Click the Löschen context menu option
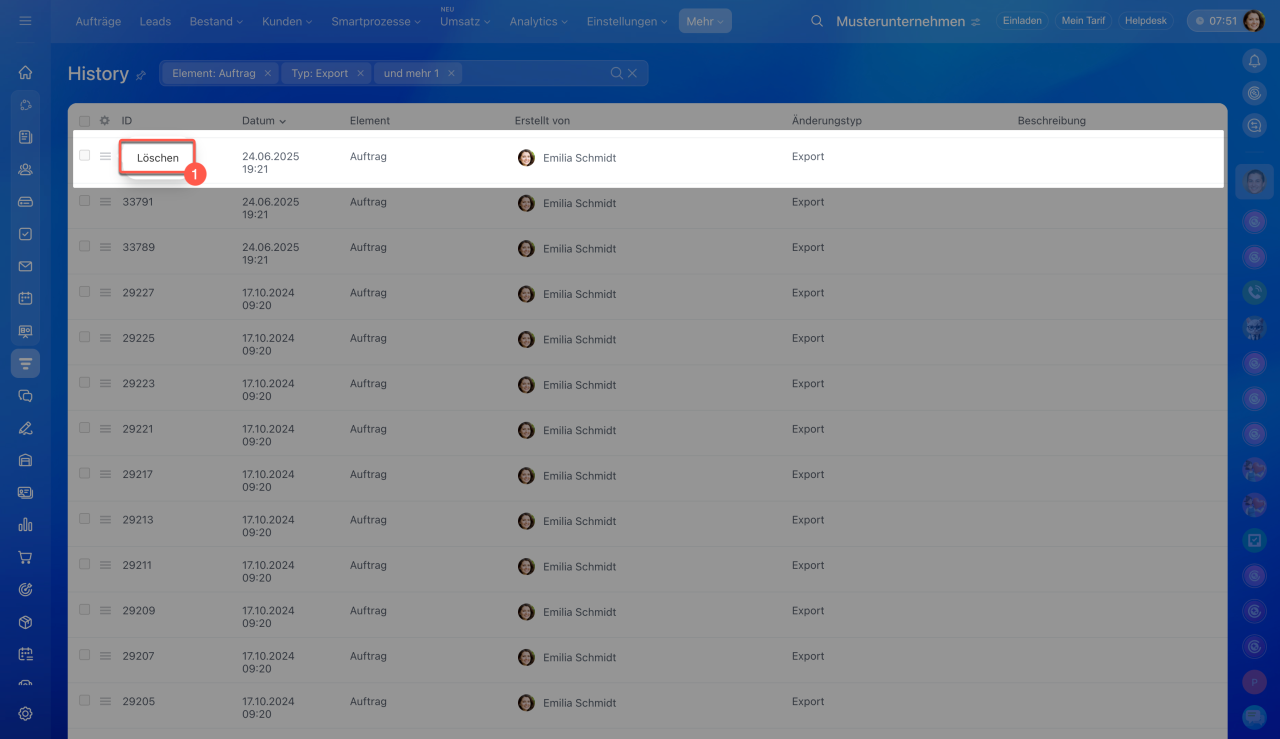Screen dimensions: 1280x739 (157, 158)
